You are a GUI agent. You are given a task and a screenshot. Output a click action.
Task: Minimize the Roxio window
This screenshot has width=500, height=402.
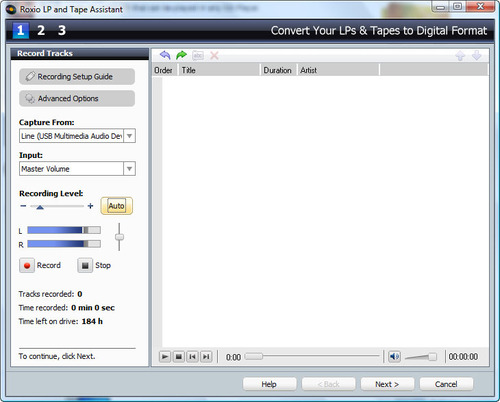click(x=441, y=7)
